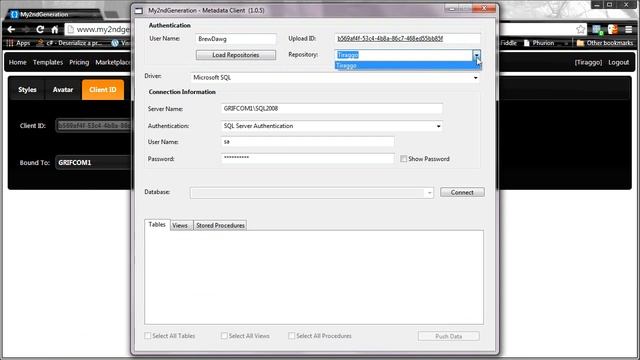Open Home link on website
640x360 pixels.
pos(18,62)
